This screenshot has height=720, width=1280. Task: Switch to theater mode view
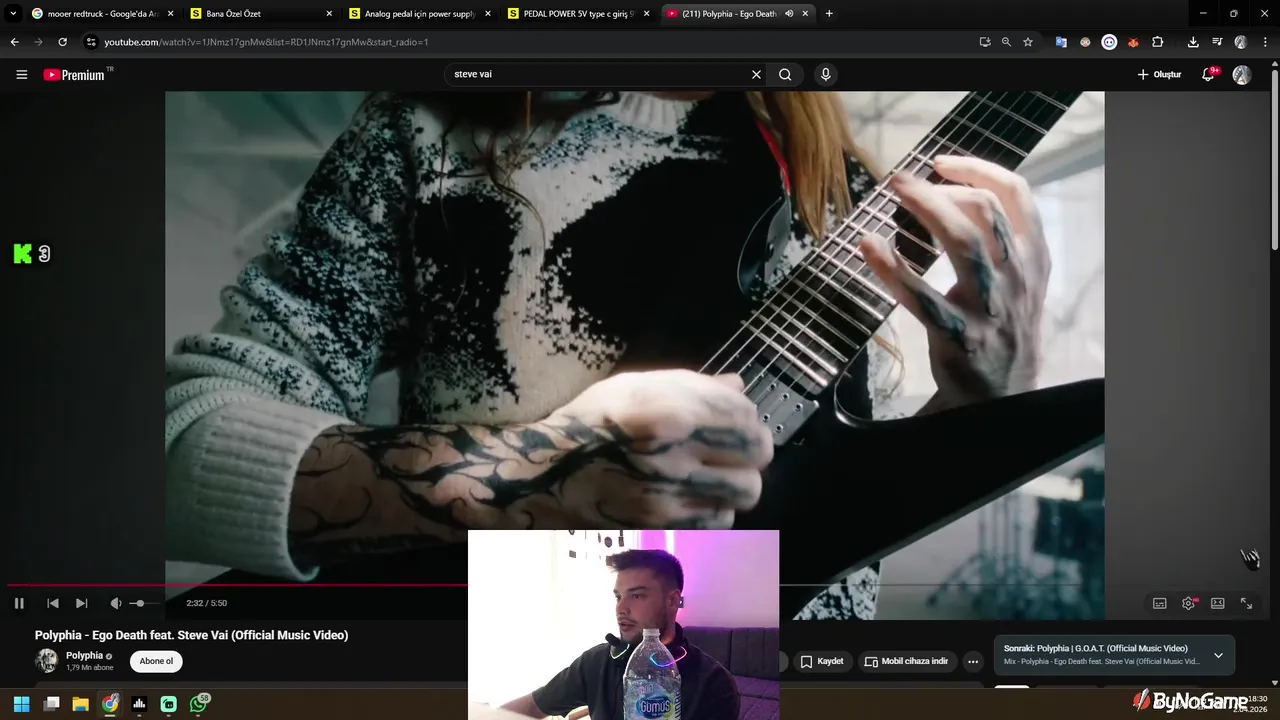click(x=1218, y=603)
